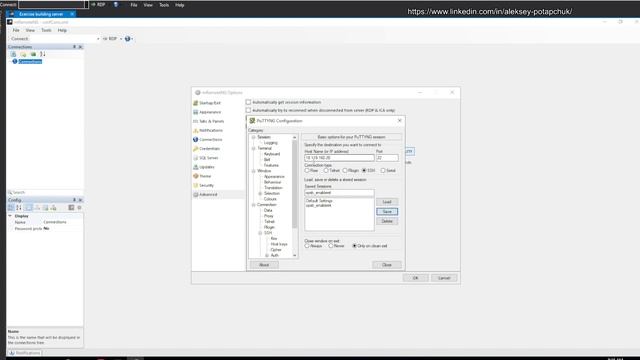Expand Selection node in category tree
Image resolution: width=640 pixels, height=360 pixels.
click(260, 193)
